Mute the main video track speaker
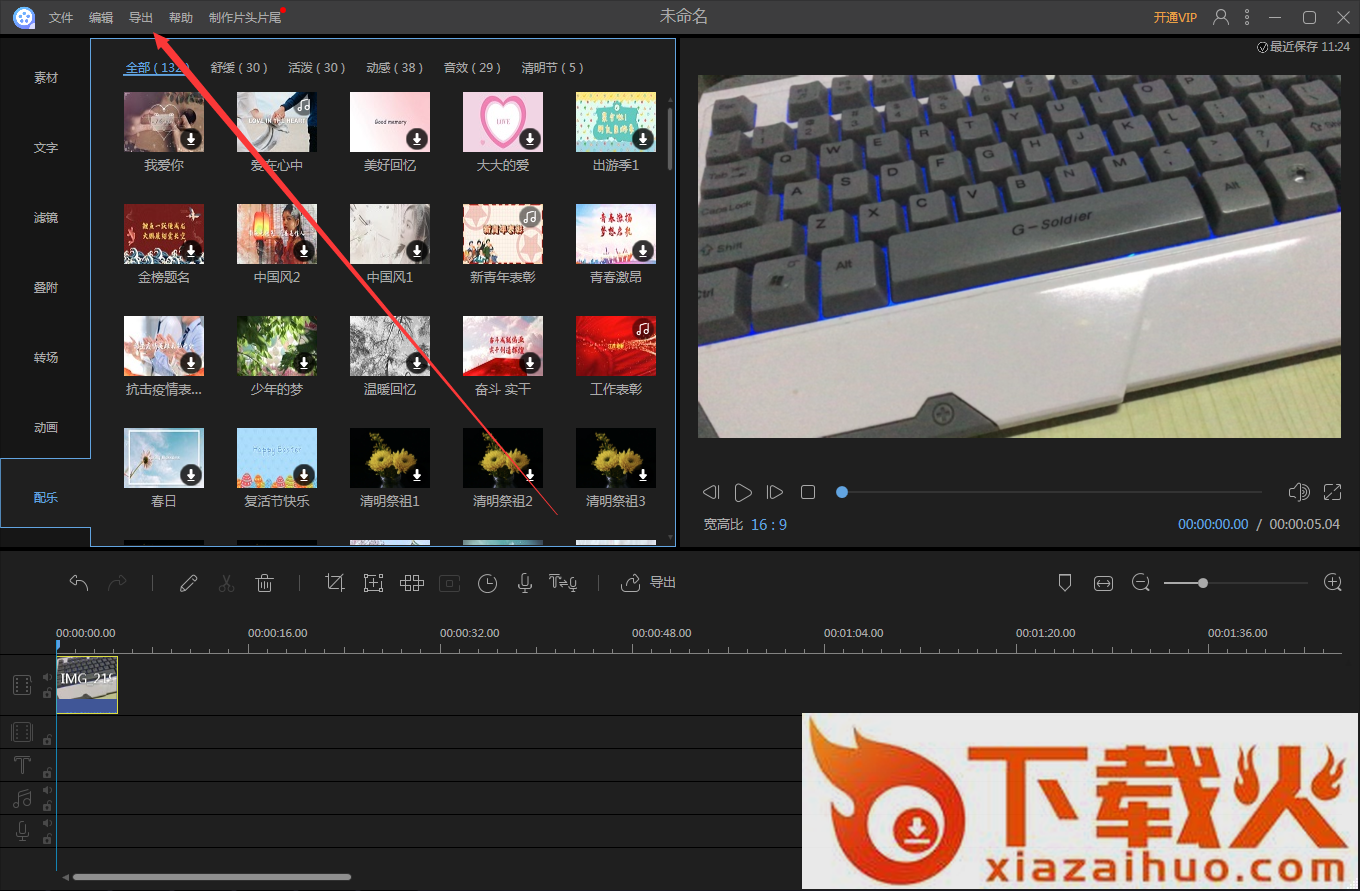Image resolution: width=1360 pixels, height=891 pixels. coord(47,677)
